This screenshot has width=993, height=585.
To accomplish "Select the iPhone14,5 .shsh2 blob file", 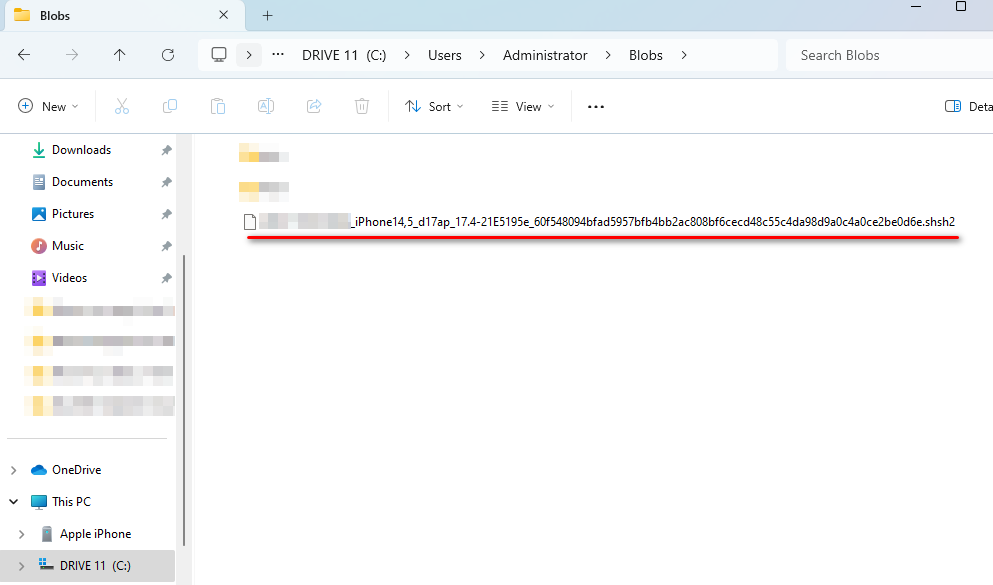I will (600, 222).
